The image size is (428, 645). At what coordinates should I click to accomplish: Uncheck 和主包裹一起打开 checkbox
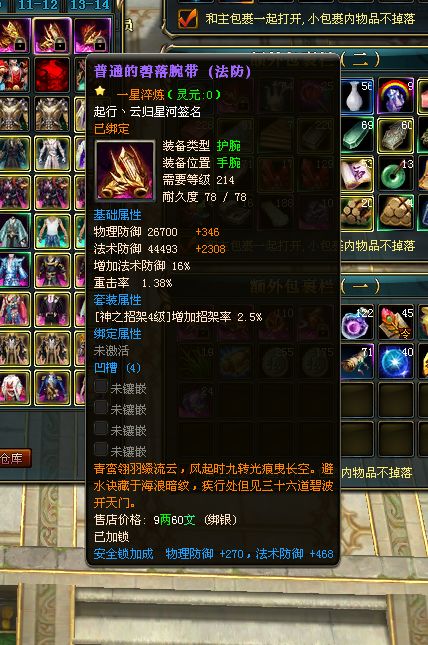[x=187, y=19]
